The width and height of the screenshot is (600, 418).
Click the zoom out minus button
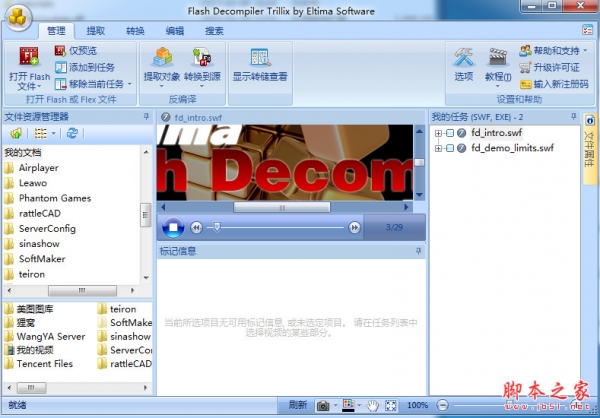pos(443,405)
